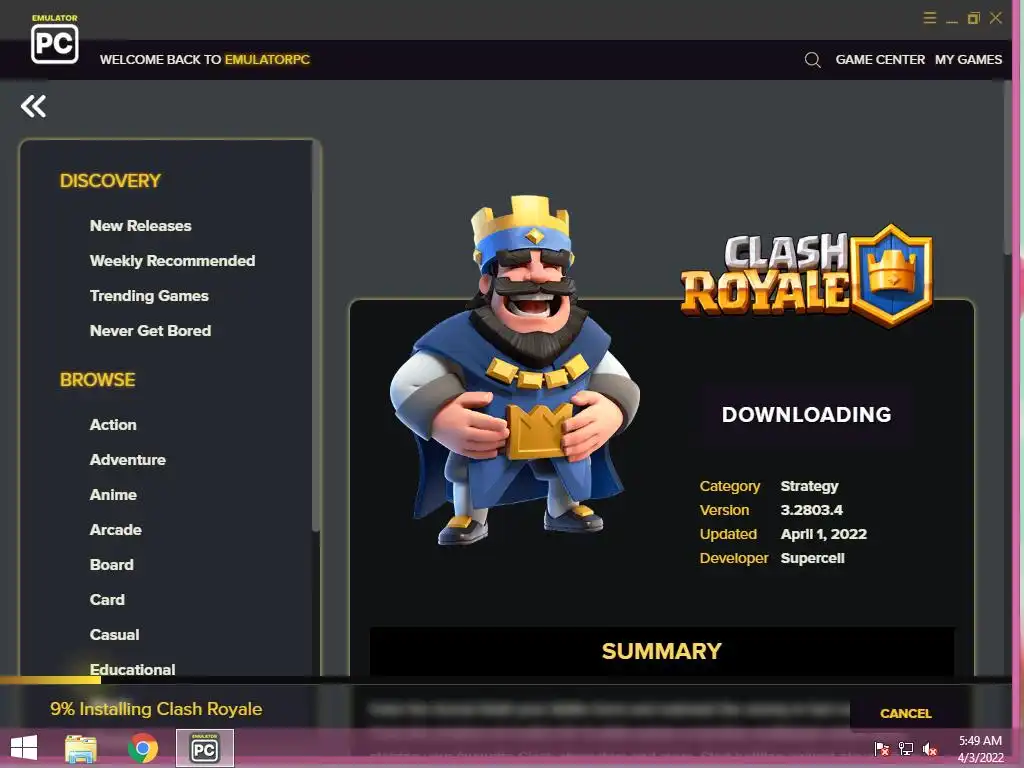Open New Releases in Discovery
Screen dimensions: 1024x768
(140, 226)
